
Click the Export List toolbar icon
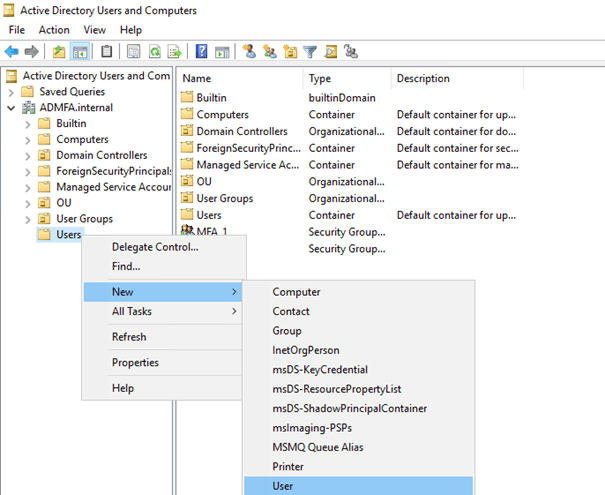(x=174, y=51)
